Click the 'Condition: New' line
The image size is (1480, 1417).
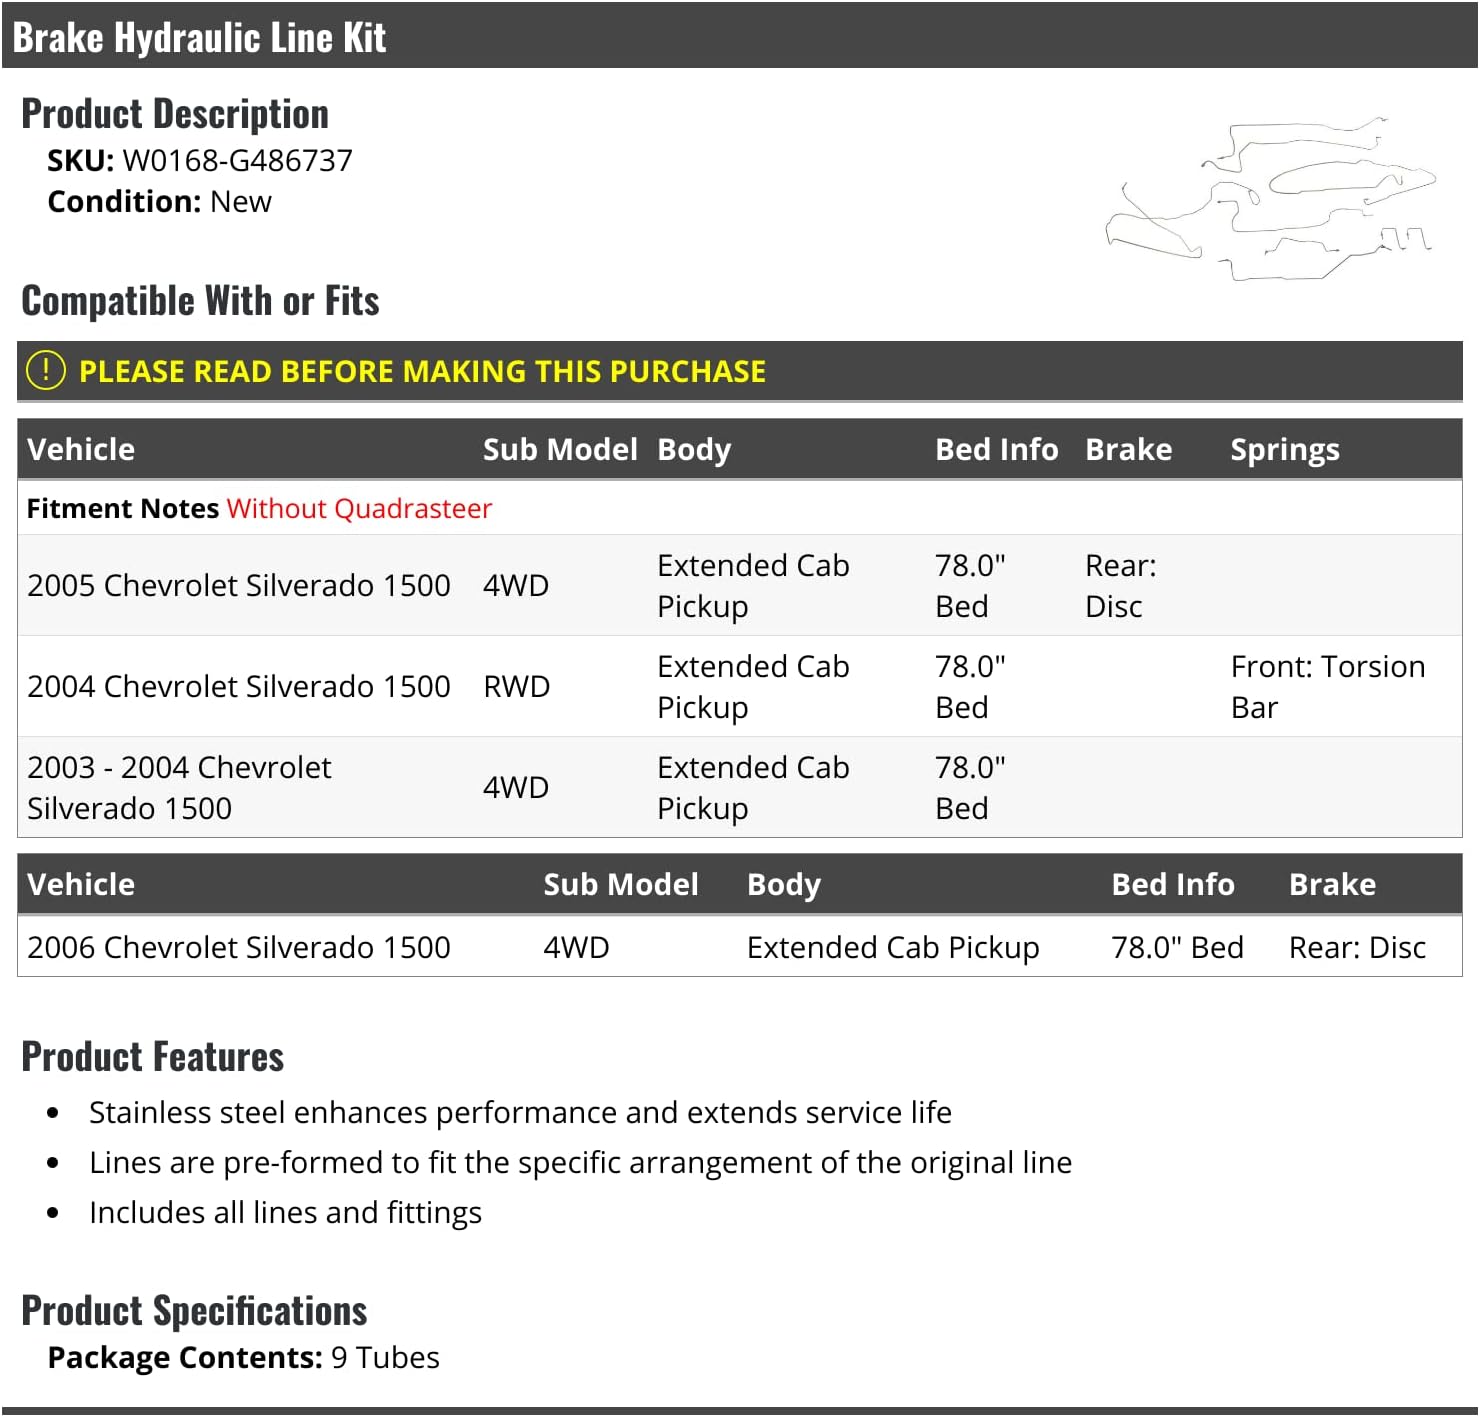160,202
